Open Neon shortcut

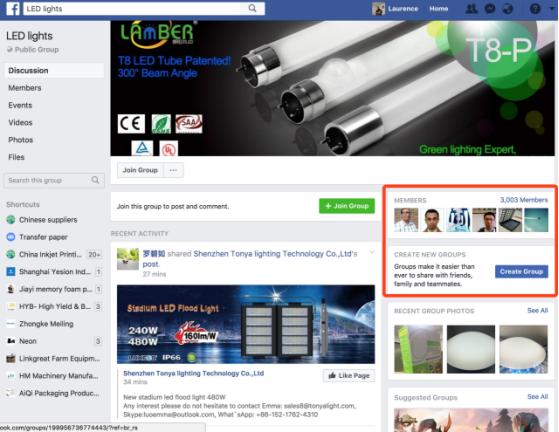tap(28, 341)
